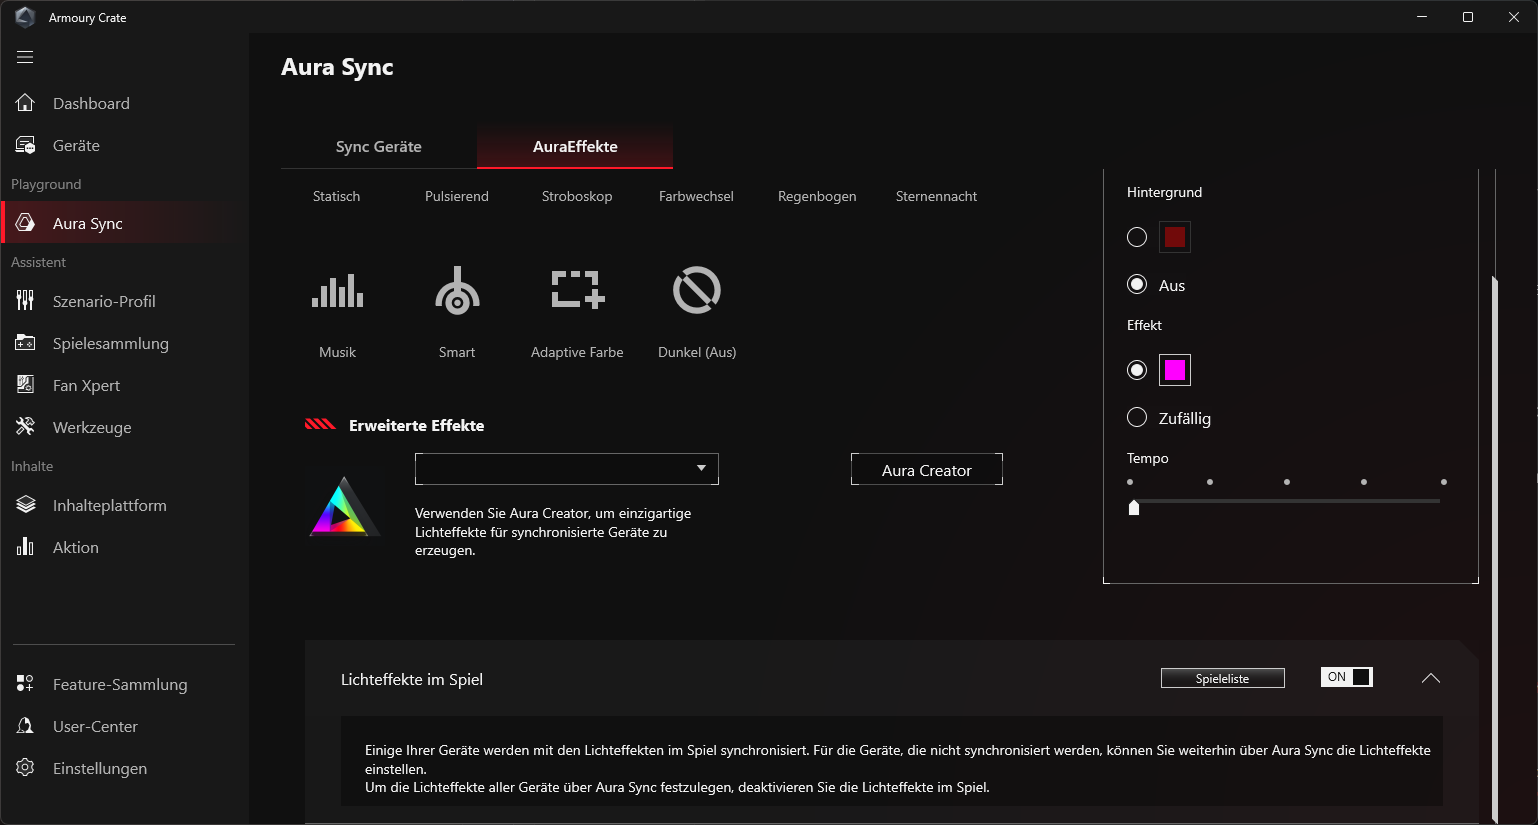This screenshot has width=1538, height=825.
Task: Select the Hintergrund color radio button
Action: (x=1137, y=237)
